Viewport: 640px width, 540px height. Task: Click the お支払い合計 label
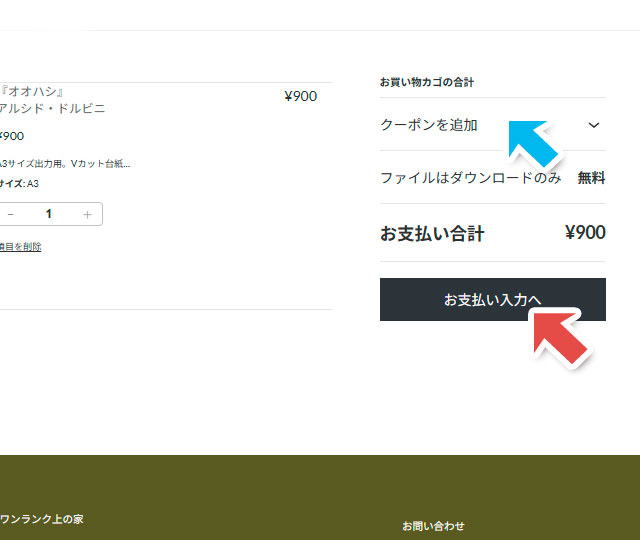pos(432,234)
